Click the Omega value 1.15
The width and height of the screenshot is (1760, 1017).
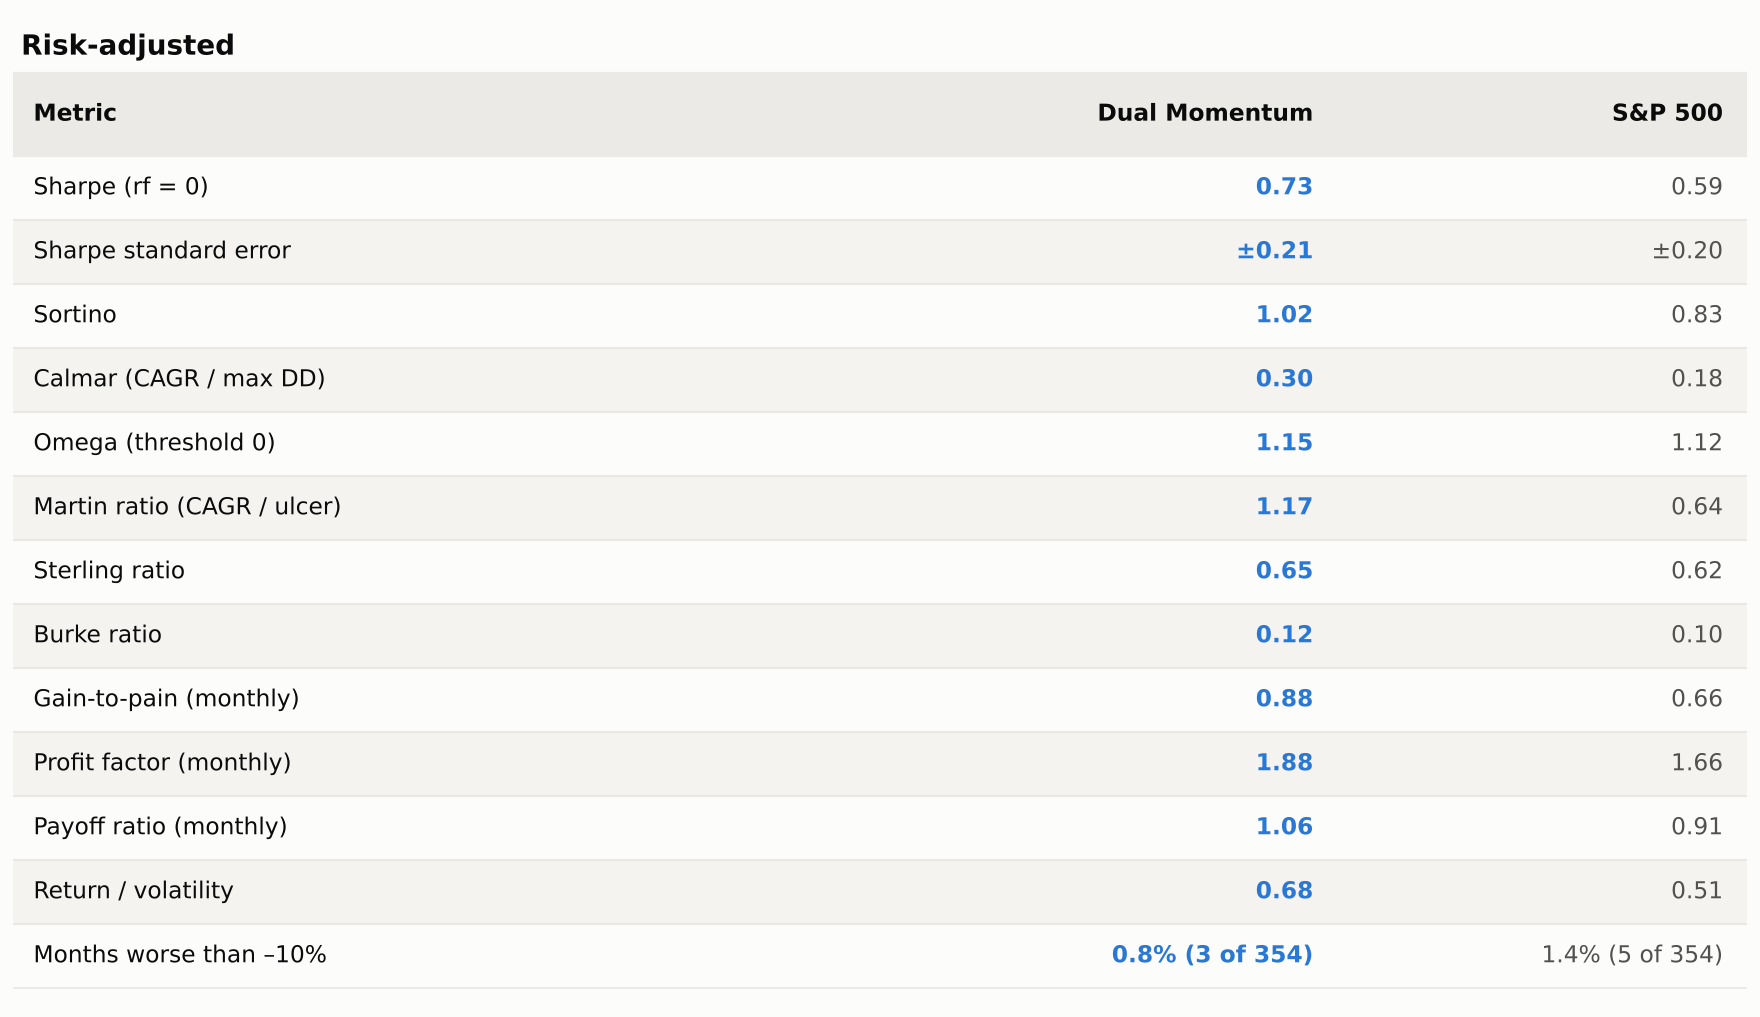pos(1284,443)
